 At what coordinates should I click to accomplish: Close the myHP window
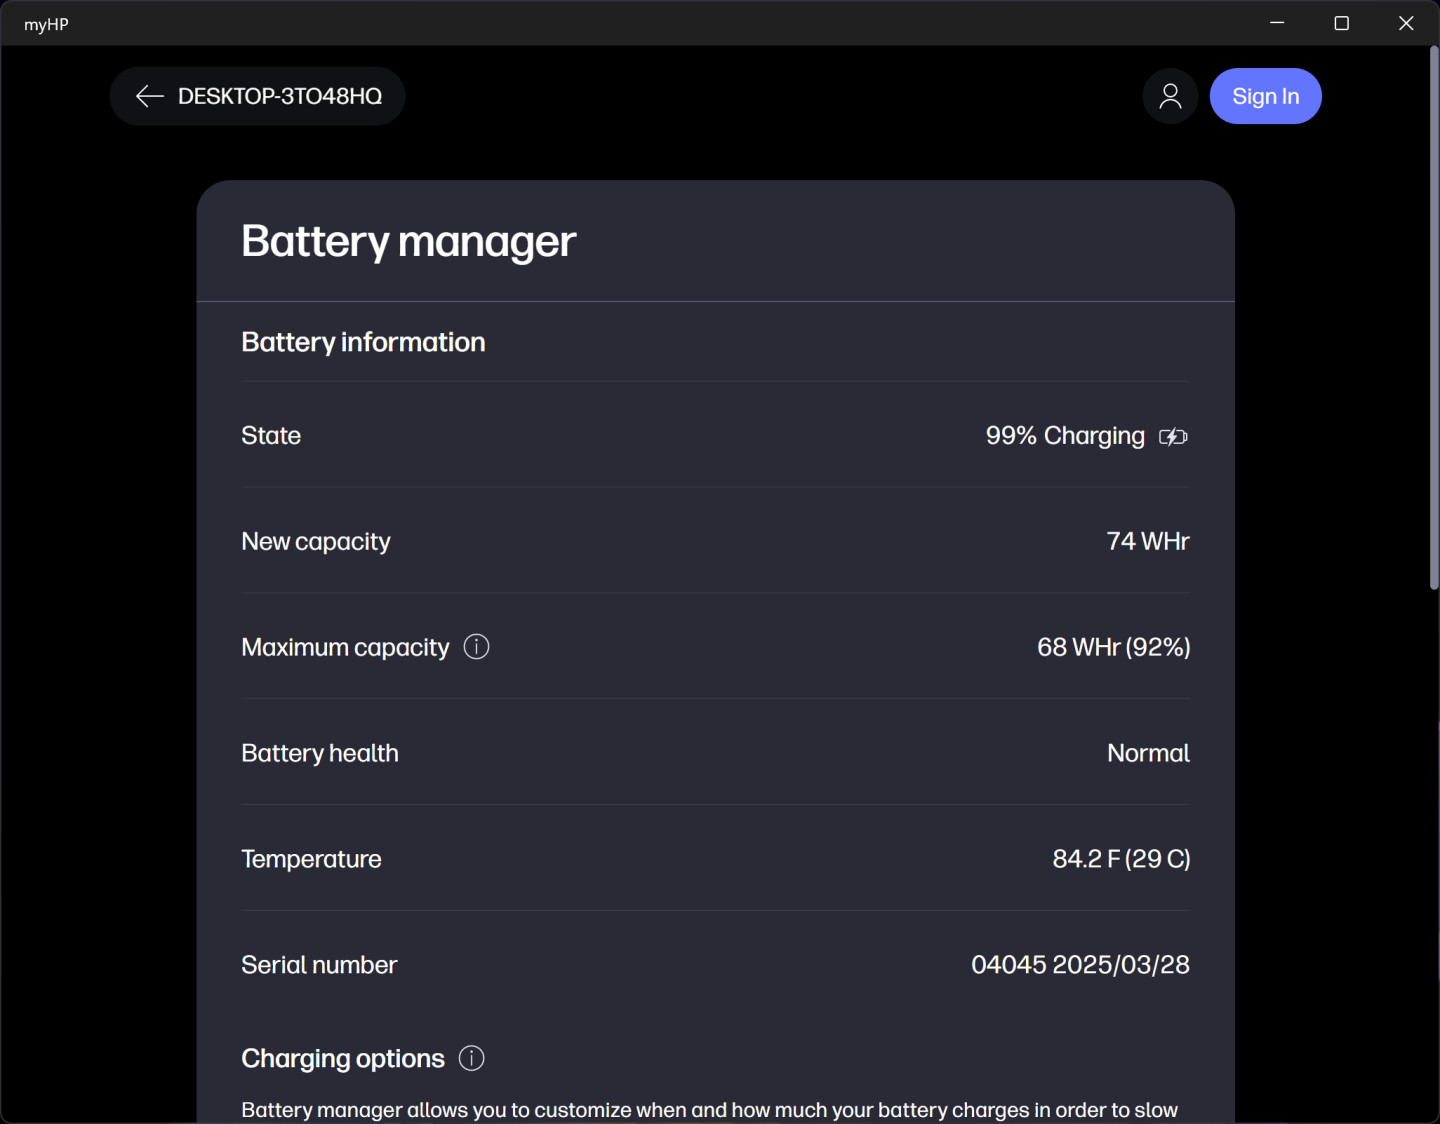(1406, 23)
